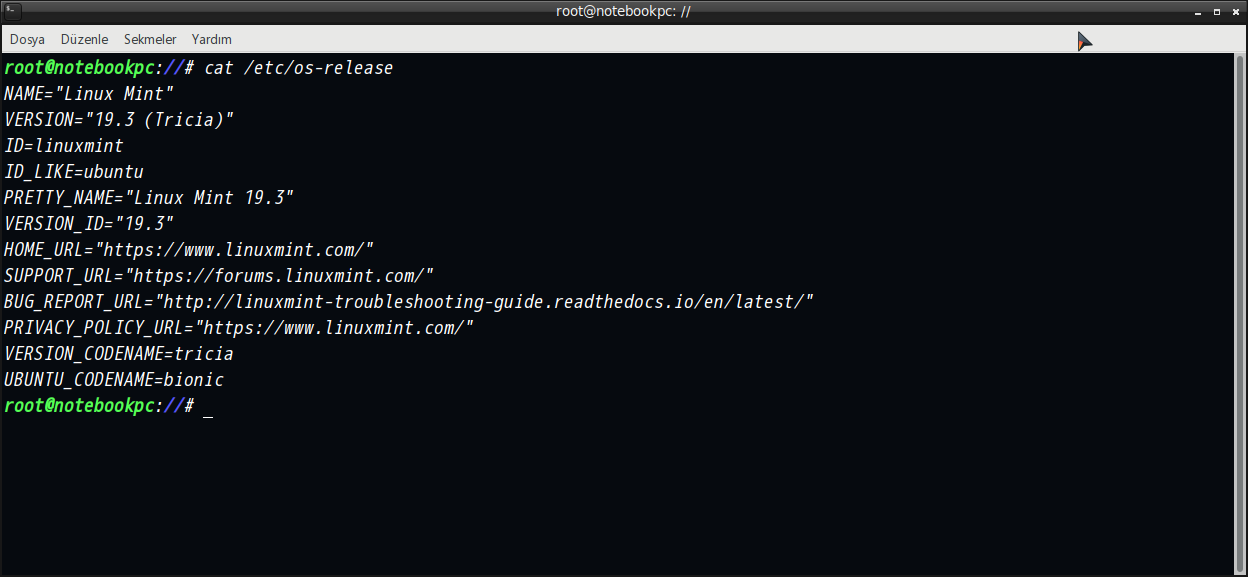Open the Dosya menu
The image size is (1248, 577).
(x=27, y=39)
